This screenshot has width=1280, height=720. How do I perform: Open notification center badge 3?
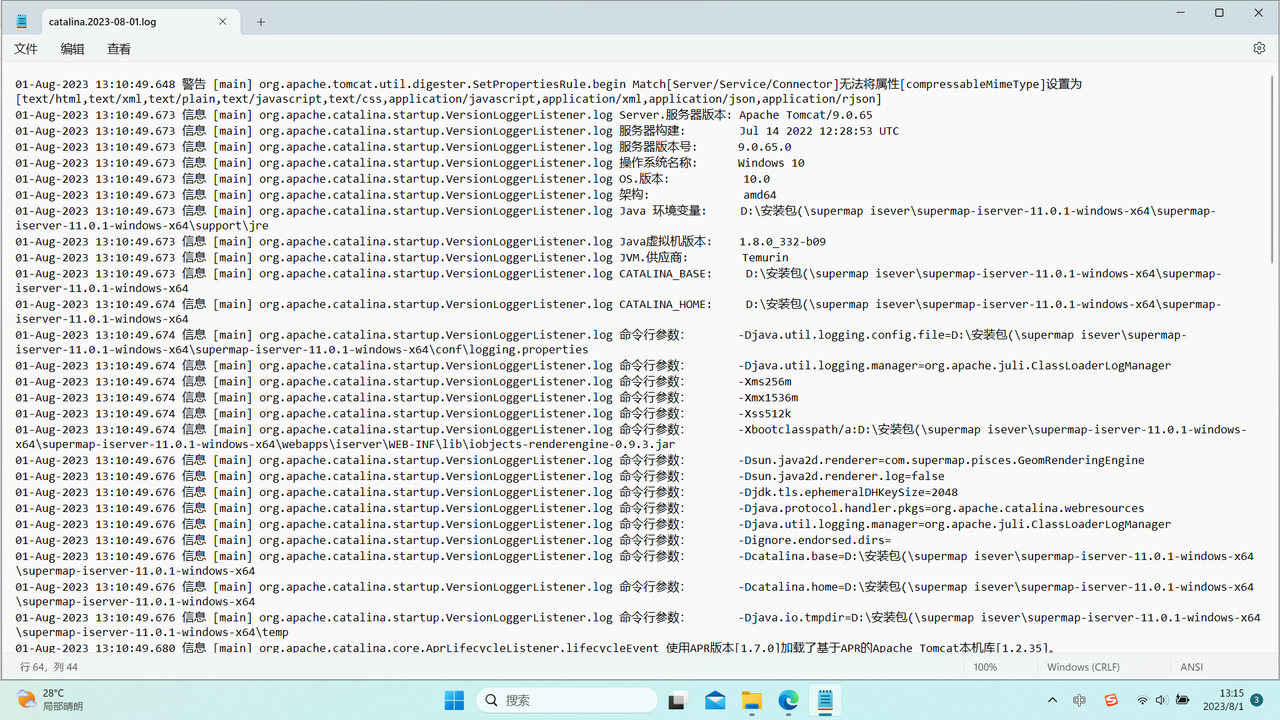pos(1258,700)
